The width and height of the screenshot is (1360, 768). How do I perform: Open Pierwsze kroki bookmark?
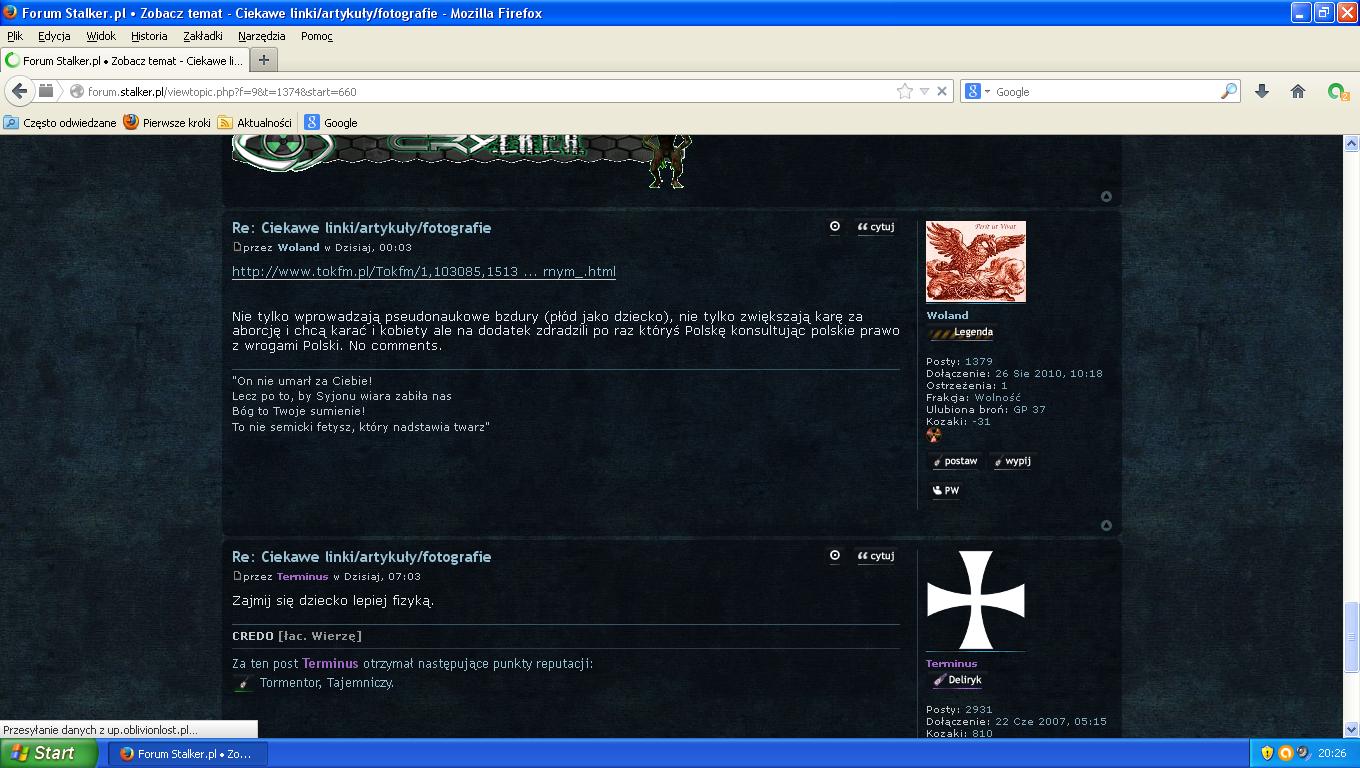pyautogui.click(x=167, y=122)
